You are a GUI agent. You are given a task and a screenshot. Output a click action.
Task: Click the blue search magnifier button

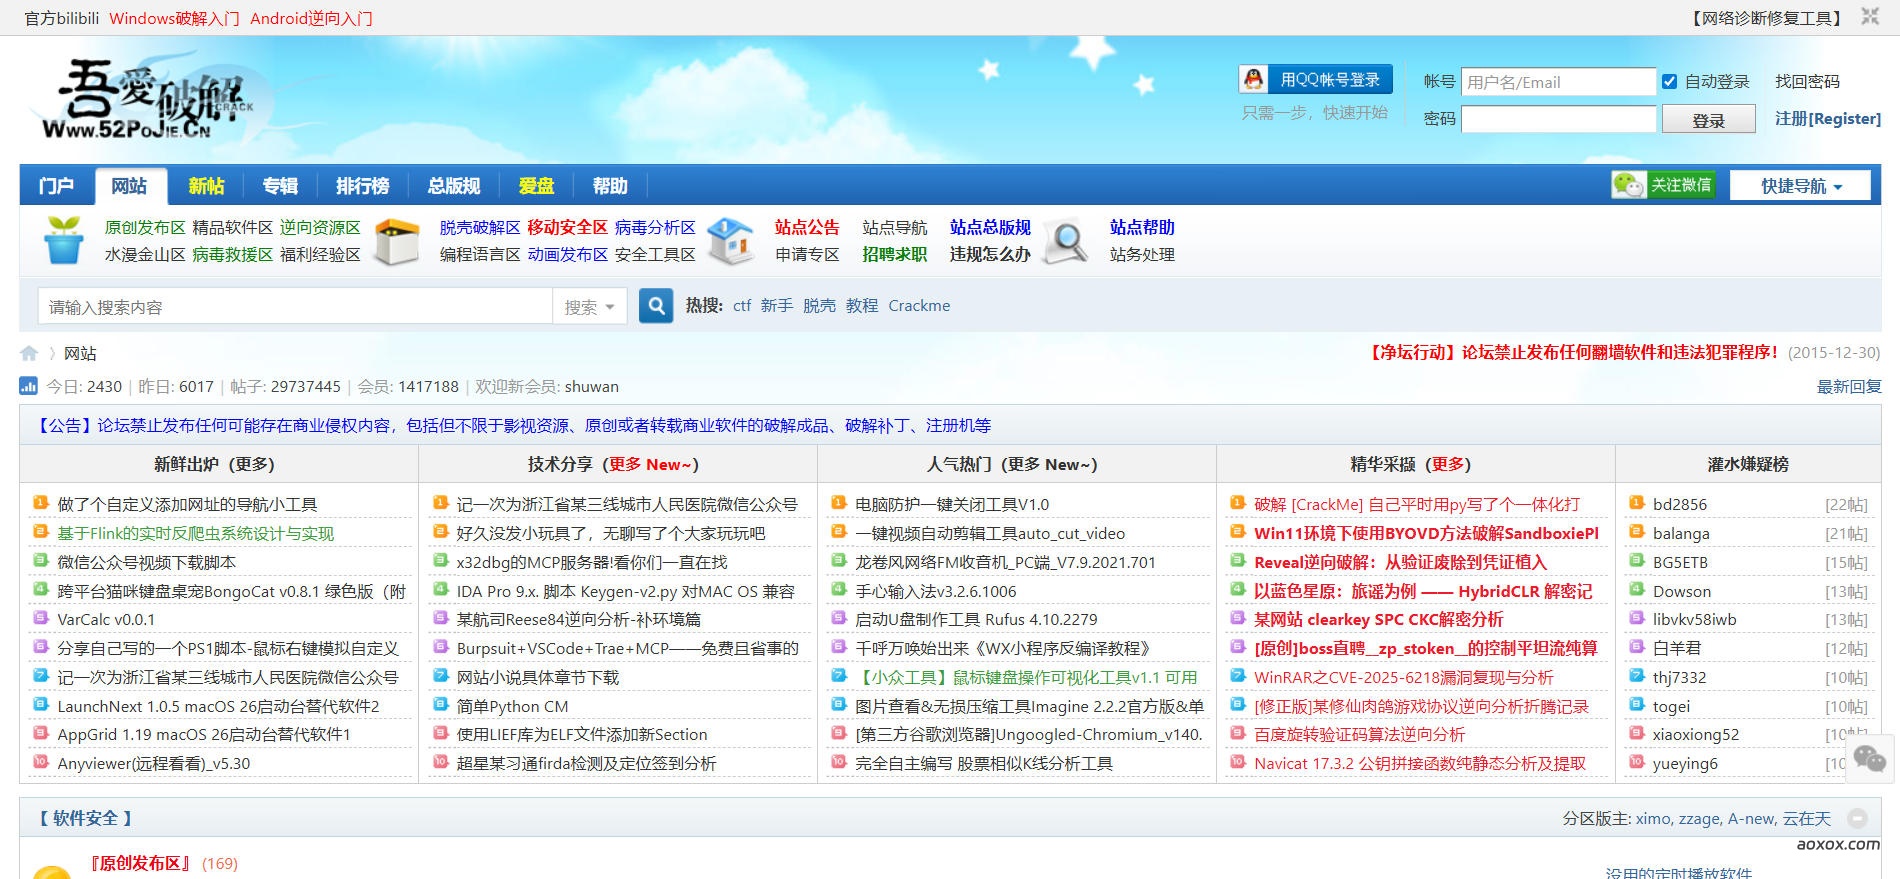[x=656, y=305]
